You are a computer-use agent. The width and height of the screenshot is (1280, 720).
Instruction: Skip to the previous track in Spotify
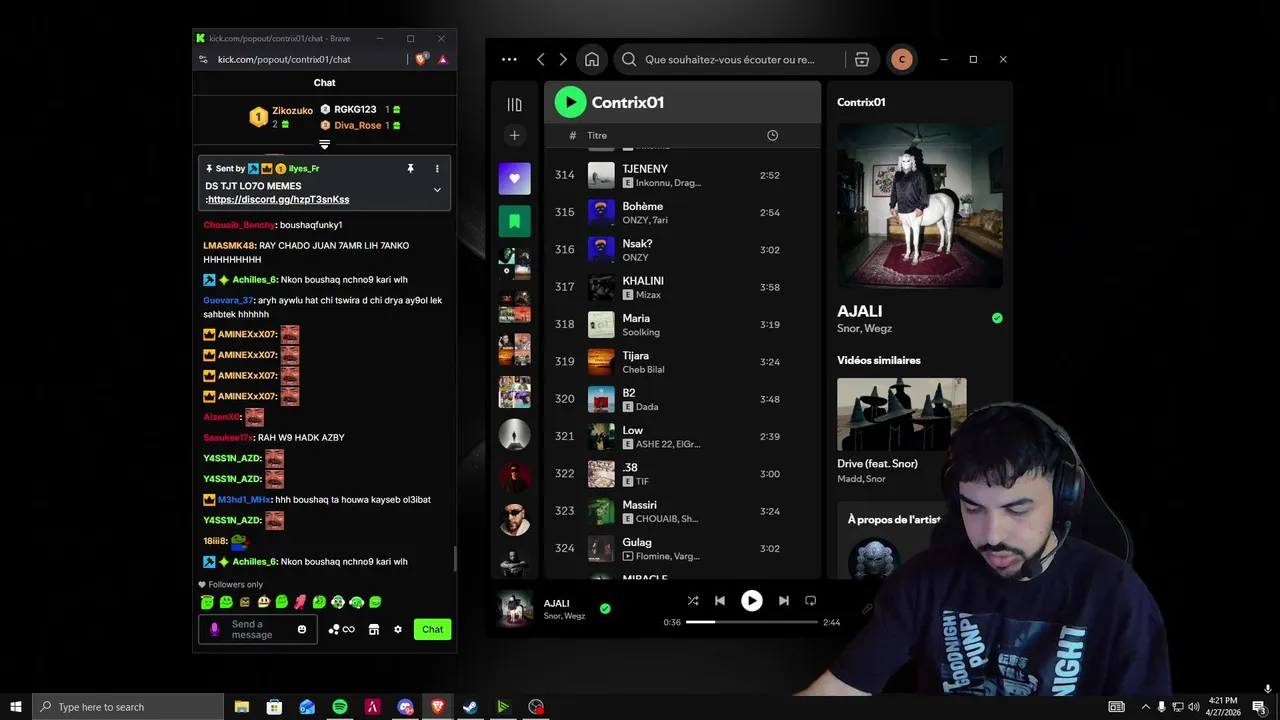pyautogui.click(x=720, y=601)
